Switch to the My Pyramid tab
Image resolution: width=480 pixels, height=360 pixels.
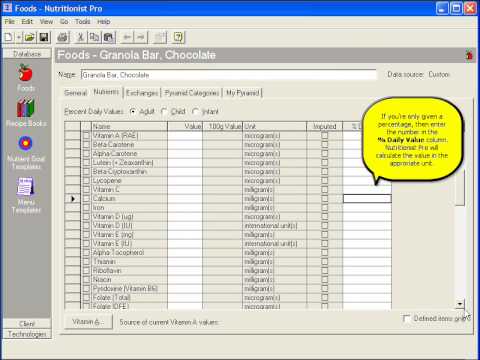tap(242, 93)
